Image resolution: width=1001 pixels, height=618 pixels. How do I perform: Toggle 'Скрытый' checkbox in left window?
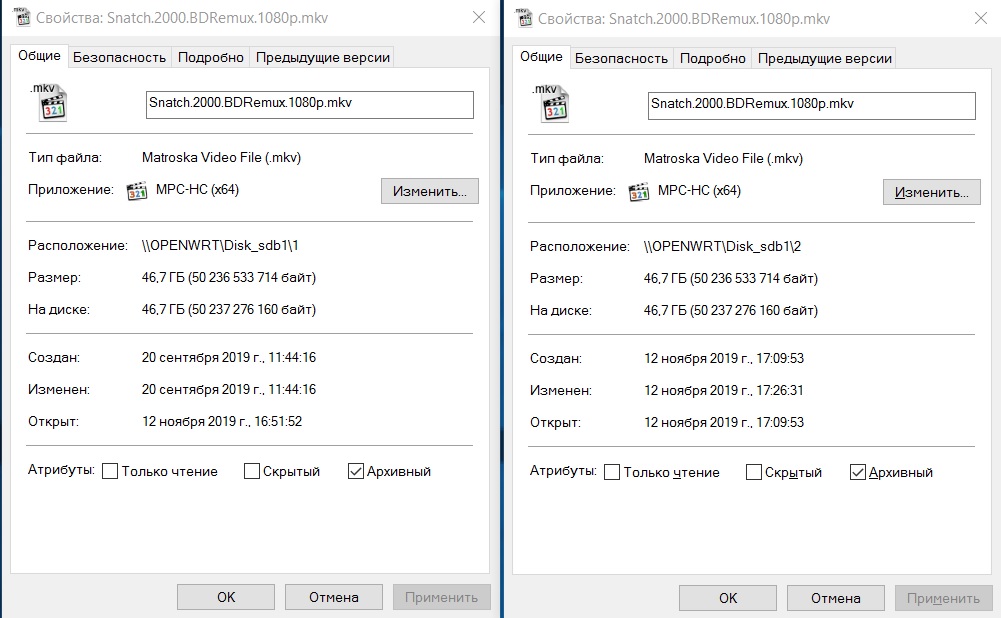[x=252, y=471]
